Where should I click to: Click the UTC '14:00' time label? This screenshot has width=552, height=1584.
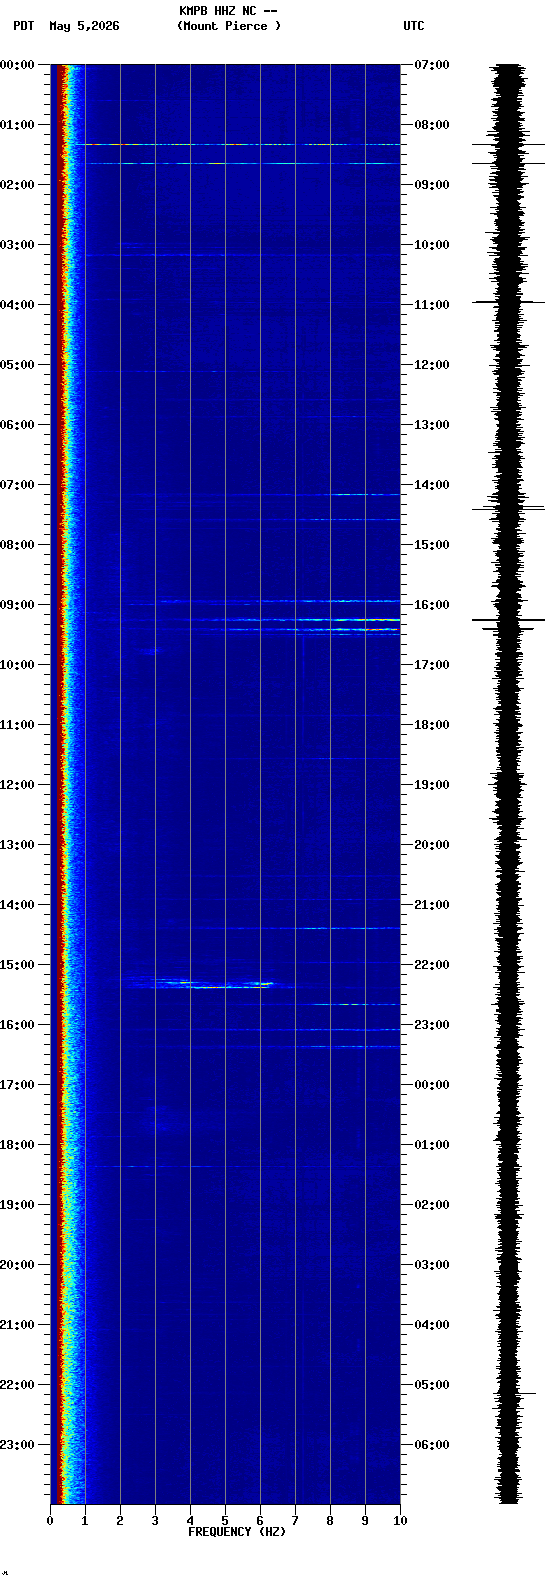point(432,485)
